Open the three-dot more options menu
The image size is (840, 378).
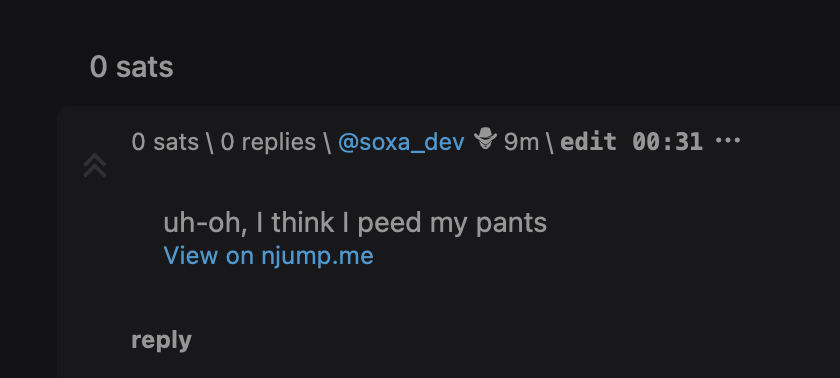click(728, 141)
